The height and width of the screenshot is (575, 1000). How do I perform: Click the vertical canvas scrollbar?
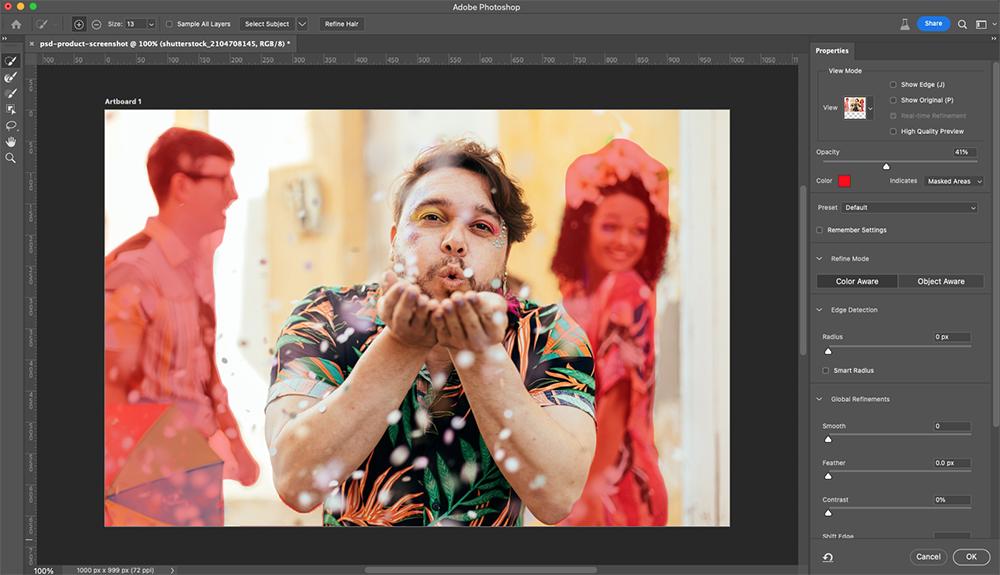click(x=803, y=270)
